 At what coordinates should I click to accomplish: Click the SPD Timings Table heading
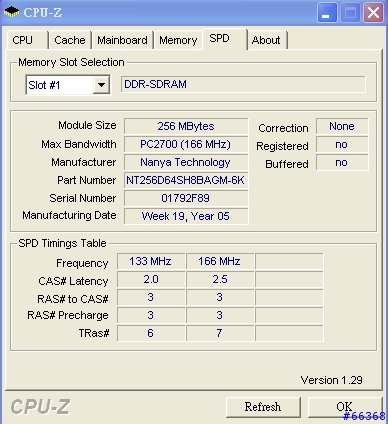(x=62, y=243)
